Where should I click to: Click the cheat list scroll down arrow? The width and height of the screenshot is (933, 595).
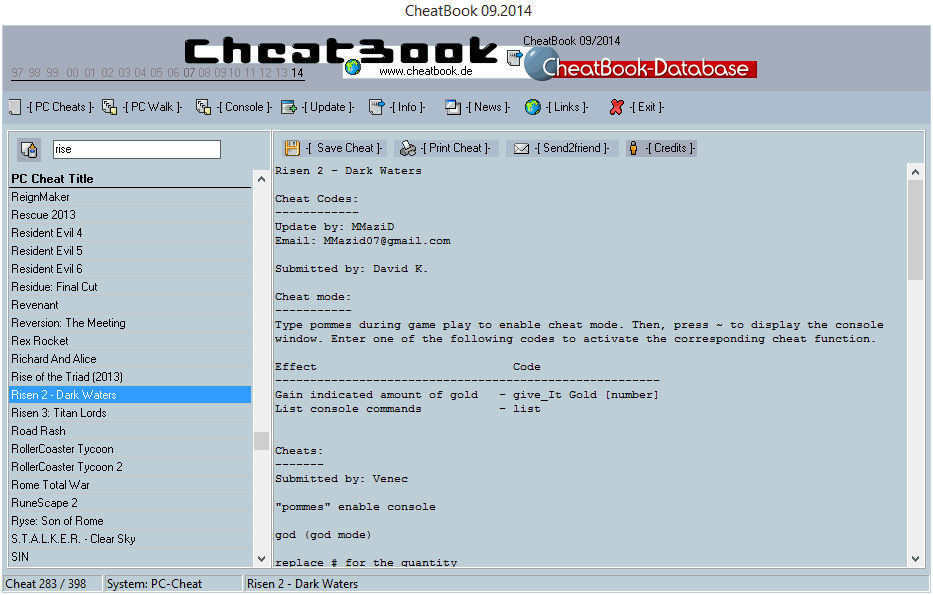pos(261,559)
